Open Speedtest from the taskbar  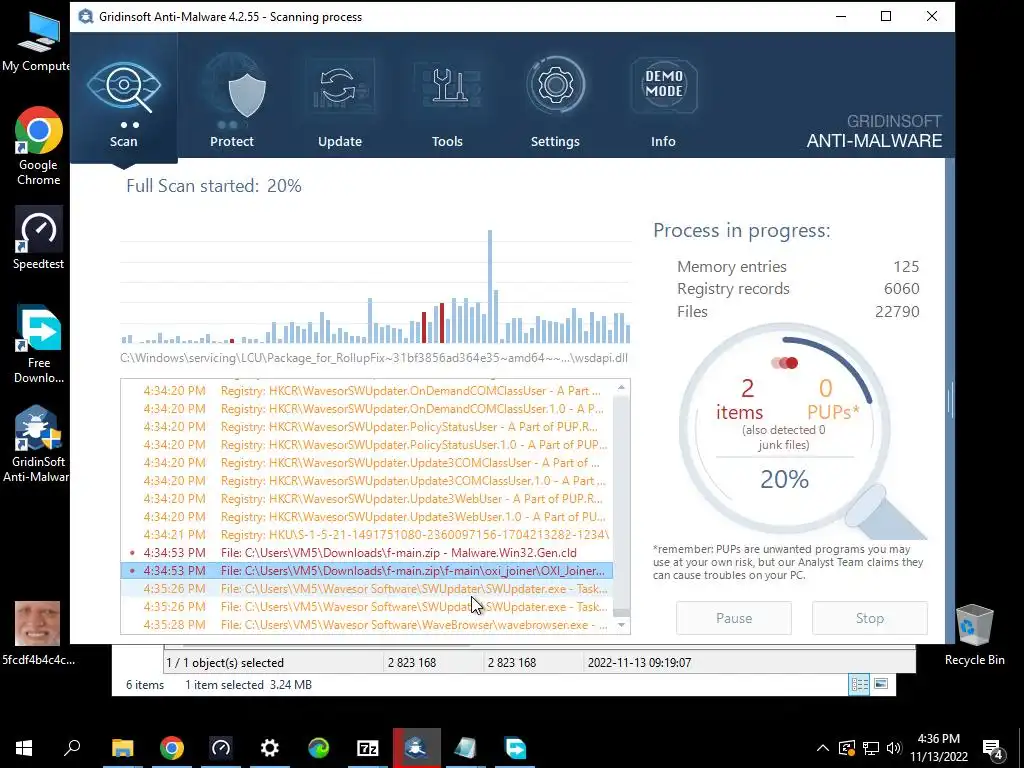(x=221, y=748)
